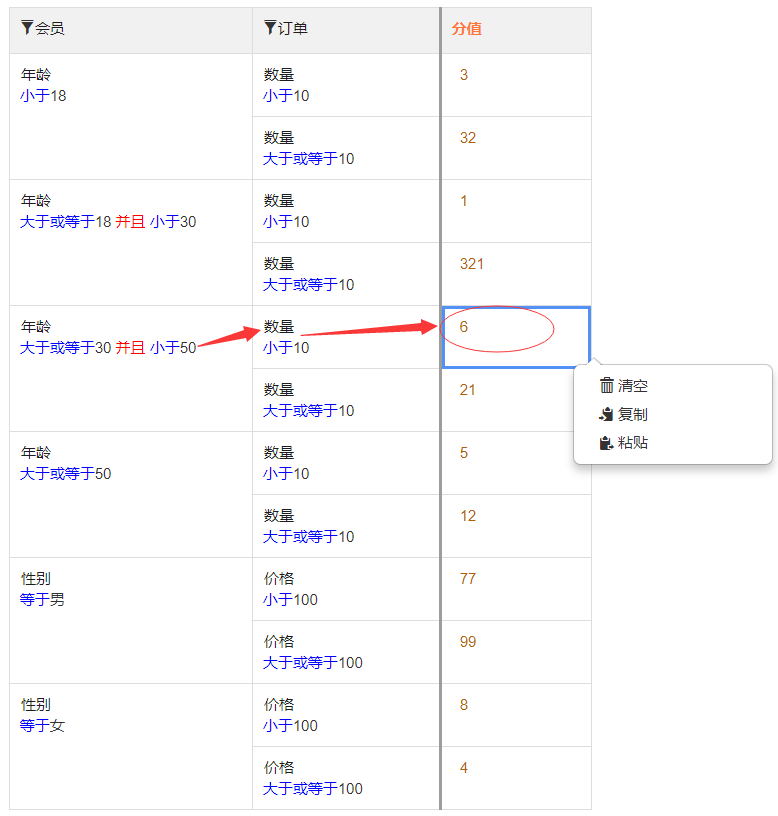Click 大于或等于100 condition beside score 99
Image resolution: width=778 pixels, height=816 pixels.
pyautogui.click(x=313, y=663)
